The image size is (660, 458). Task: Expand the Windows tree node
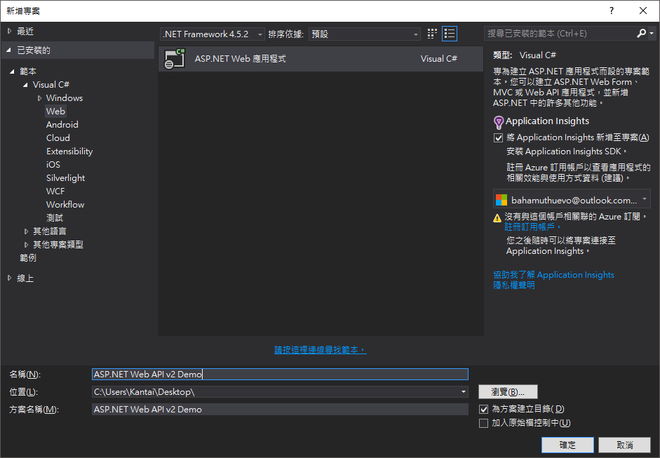[40, 98]
